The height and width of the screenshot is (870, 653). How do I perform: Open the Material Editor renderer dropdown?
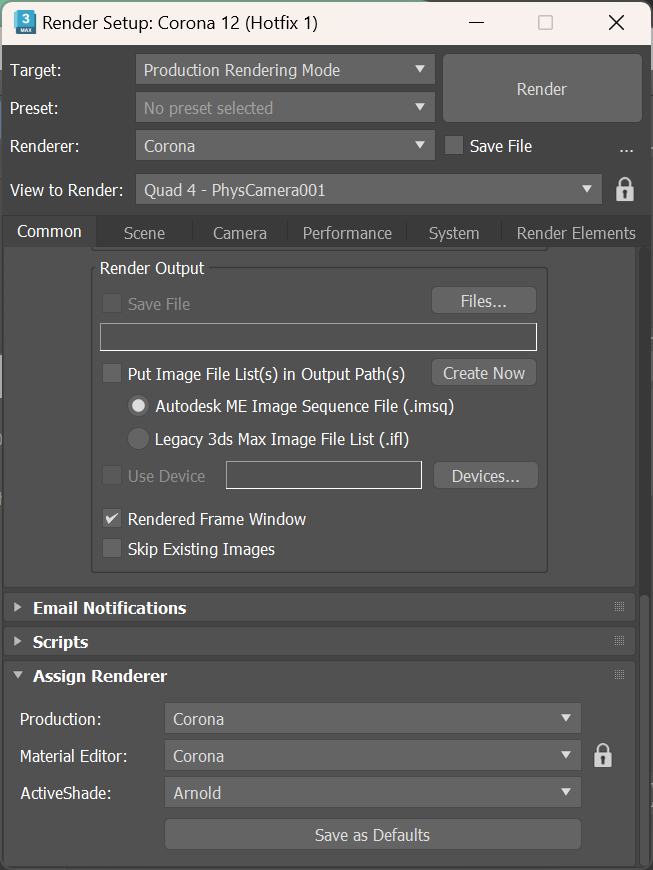click(373, 756)
